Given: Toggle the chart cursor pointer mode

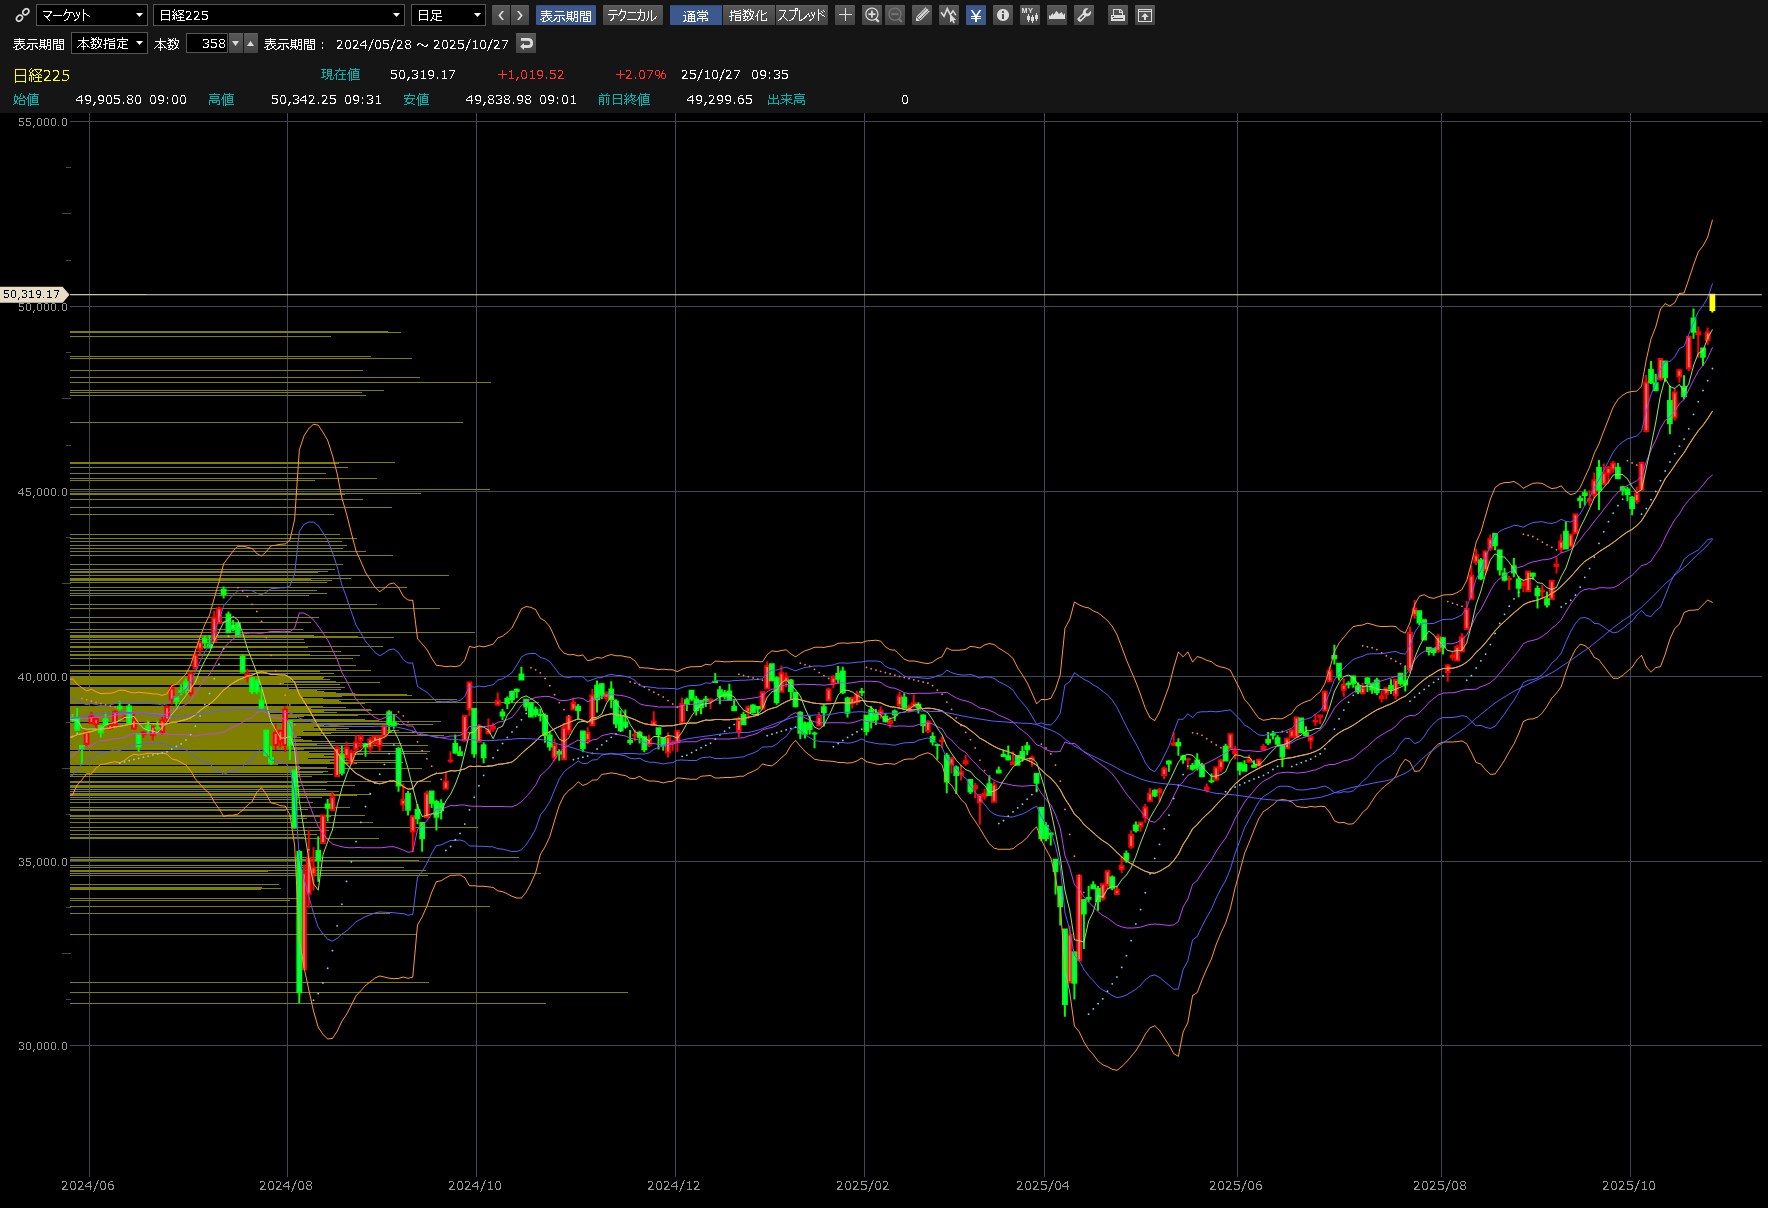Looking at the screenshot, I should tap(949, 15).
